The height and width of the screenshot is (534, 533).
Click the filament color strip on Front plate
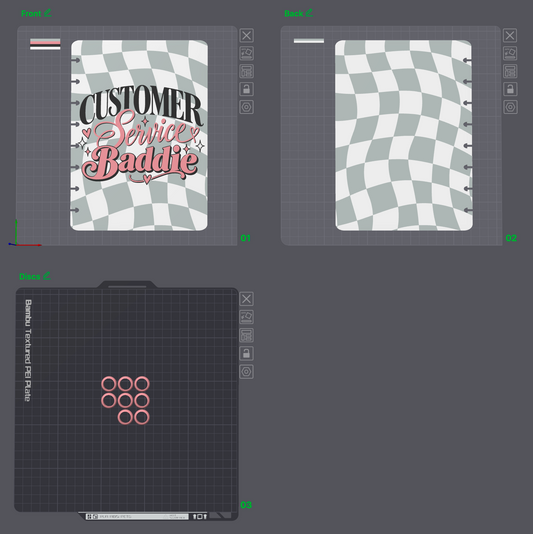tap(45, 44)
